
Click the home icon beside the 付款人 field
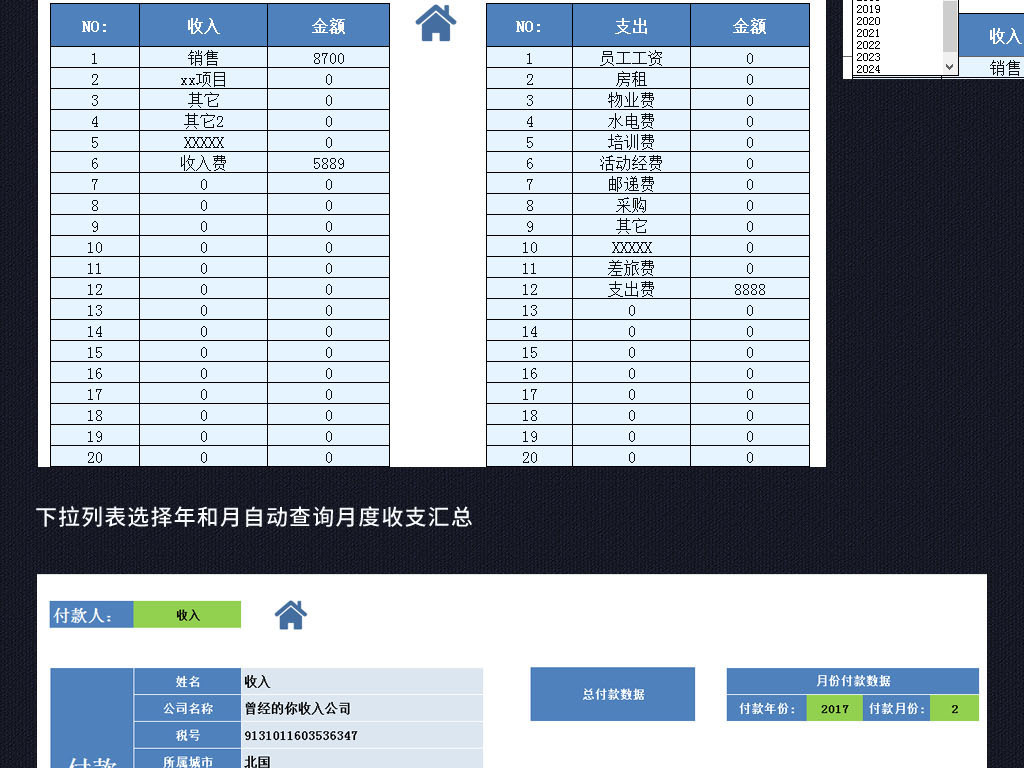(x=291, y=615)
